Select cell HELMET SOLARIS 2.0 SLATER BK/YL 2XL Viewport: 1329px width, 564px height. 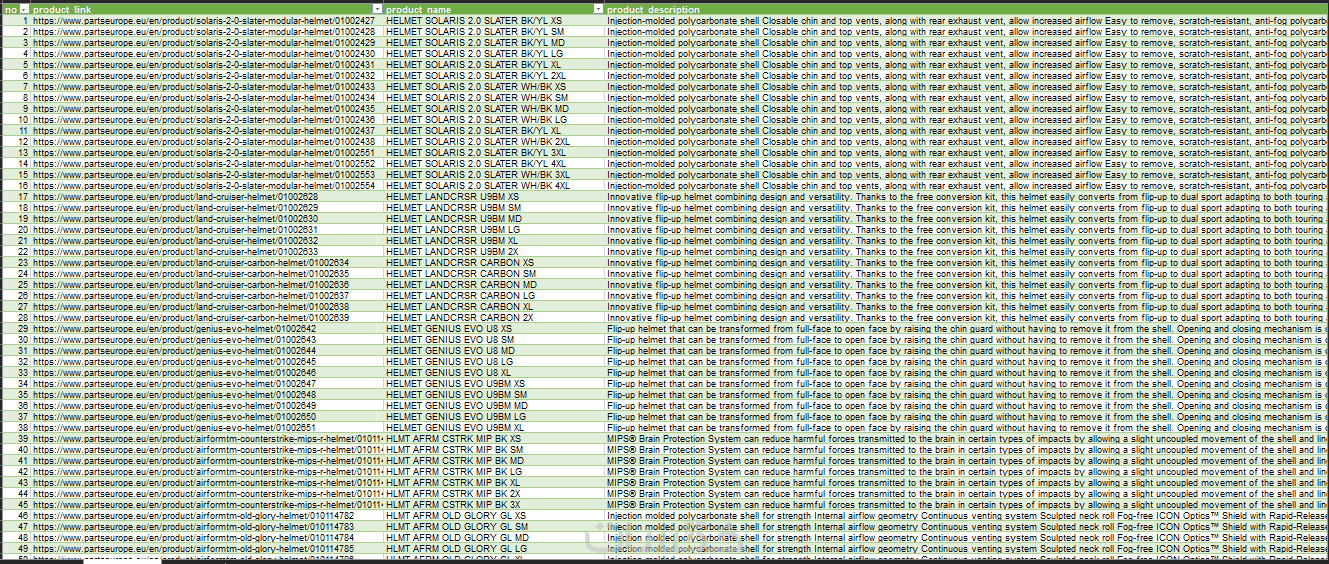pos(494,75)
